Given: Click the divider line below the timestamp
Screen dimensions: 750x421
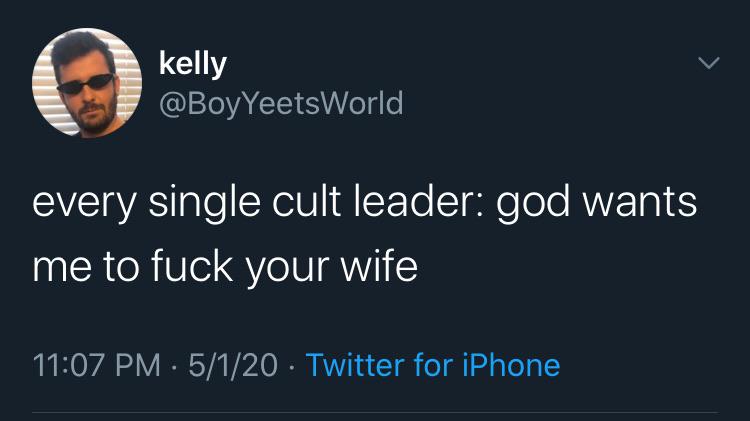Looking at the screenshot, I should pyautogui.click(x=375, y=412).
